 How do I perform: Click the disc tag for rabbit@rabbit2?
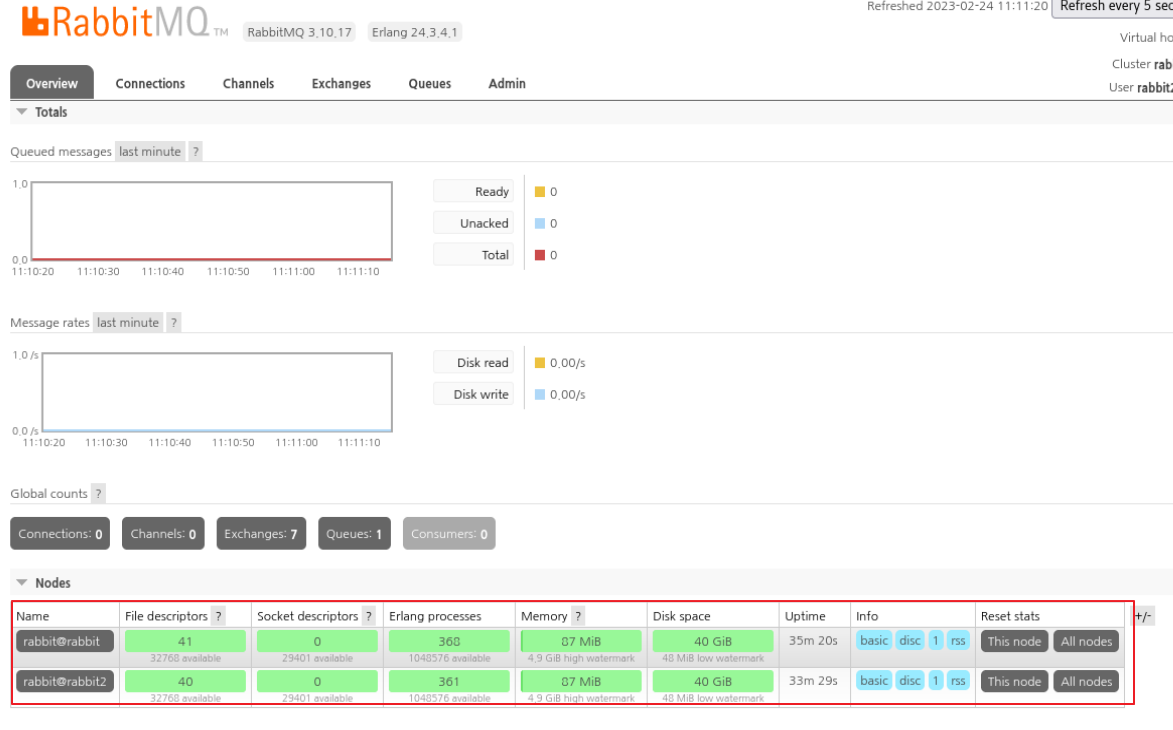pyautogui.click(x=910, y=681)
